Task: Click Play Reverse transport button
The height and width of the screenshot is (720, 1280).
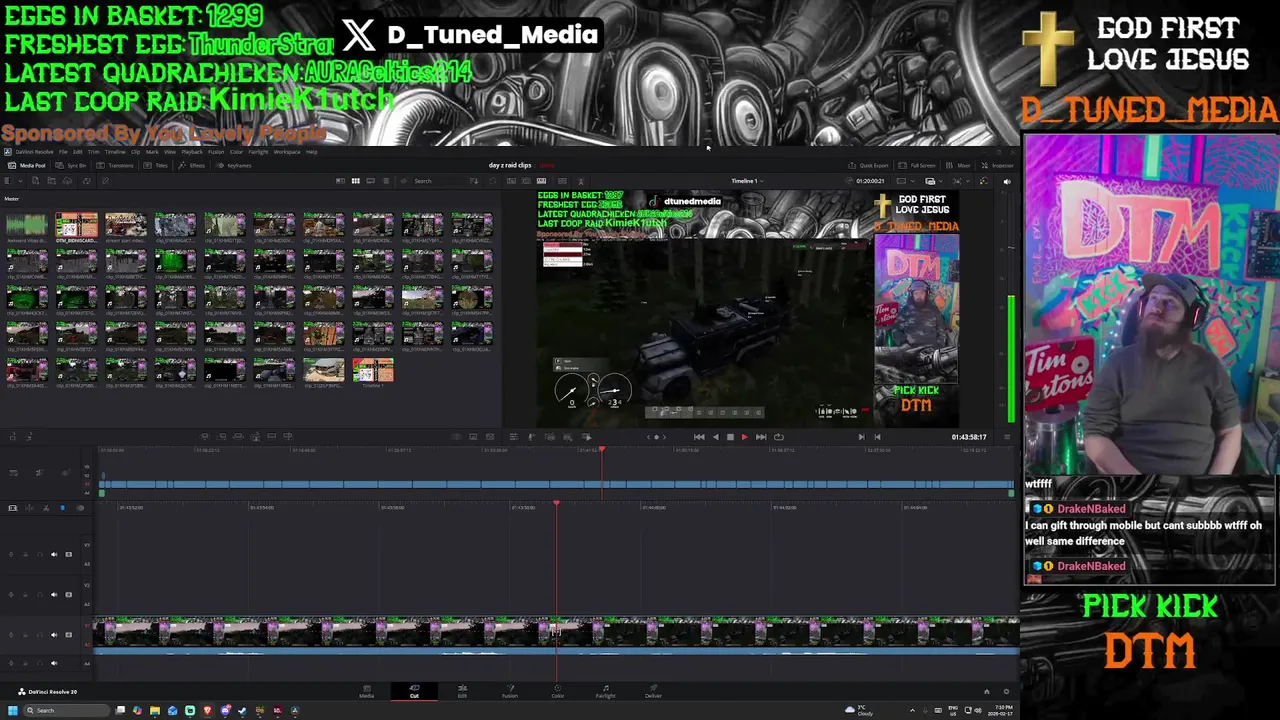Action: click(x=716, y=436)
